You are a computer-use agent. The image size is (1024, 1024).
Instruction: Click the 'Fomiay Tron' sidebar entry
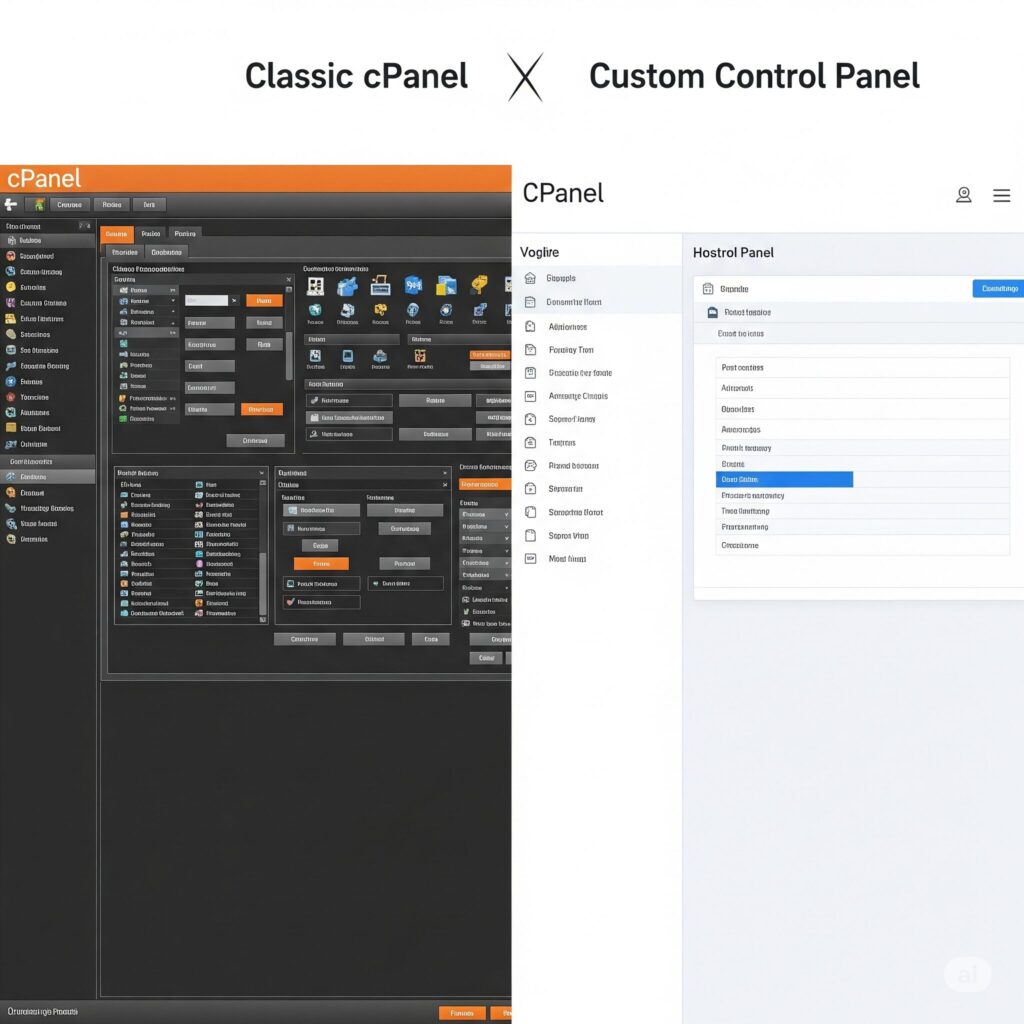(571, 350)
